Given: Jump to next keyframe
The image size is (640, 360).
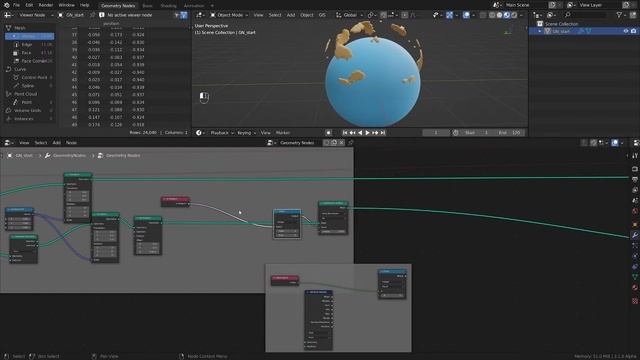Looking at the screenshot, I should pos(375,133).
